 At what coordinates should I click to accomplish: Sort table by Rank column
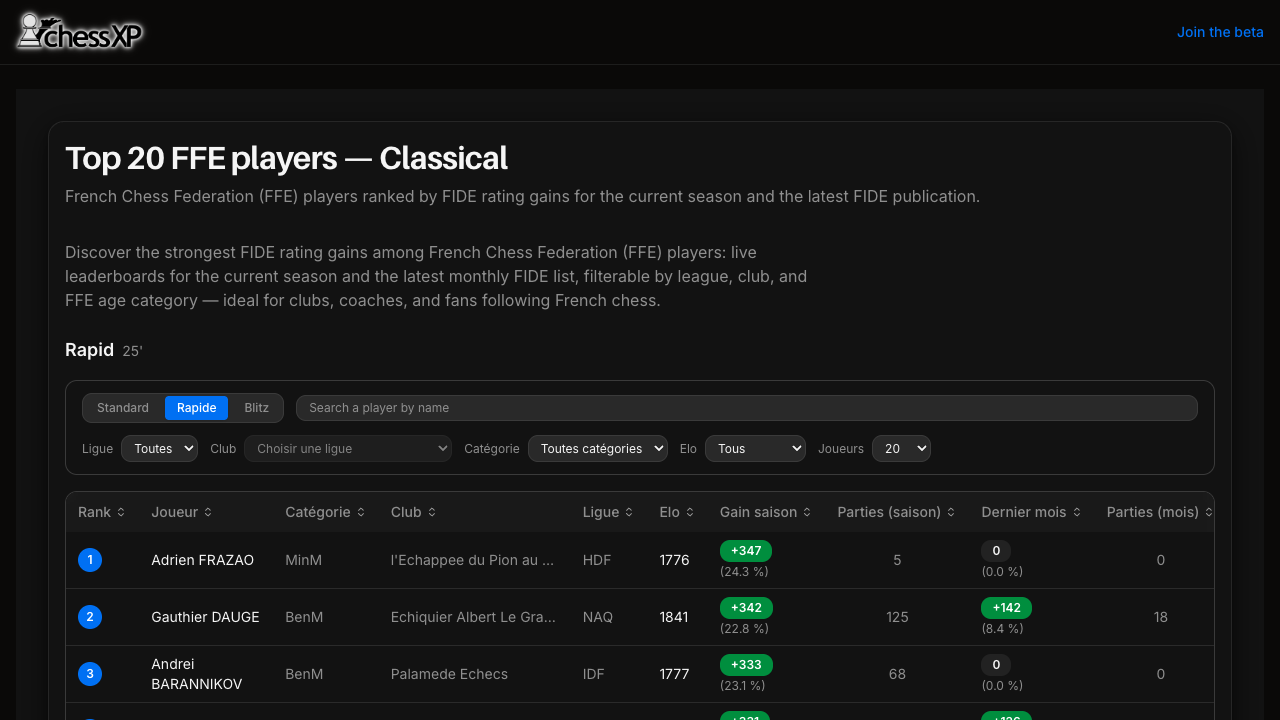[x=101, y=512]
